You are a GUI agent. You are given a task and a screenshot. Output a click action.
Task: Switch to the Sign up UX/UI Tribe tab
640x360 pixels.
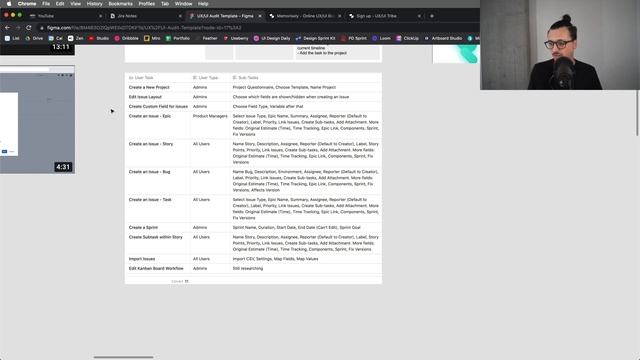coord(384,16)
